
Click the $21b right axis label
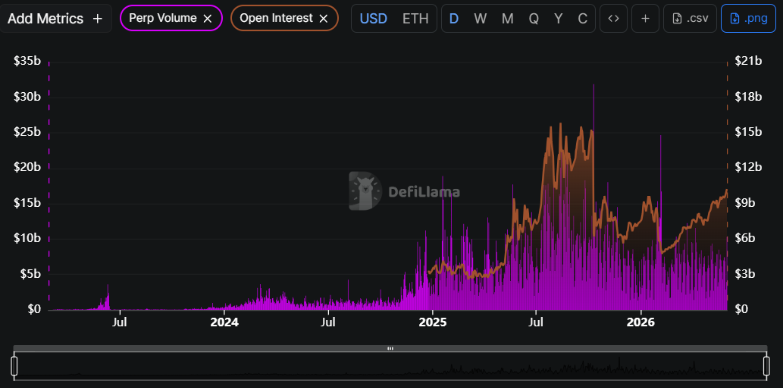(748, 61)
